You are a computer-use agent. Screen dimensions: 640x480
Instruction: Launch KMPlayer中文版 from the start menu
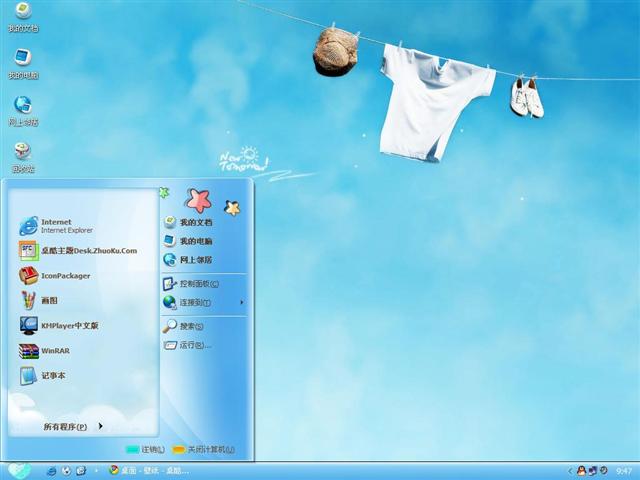coord(59,326)
